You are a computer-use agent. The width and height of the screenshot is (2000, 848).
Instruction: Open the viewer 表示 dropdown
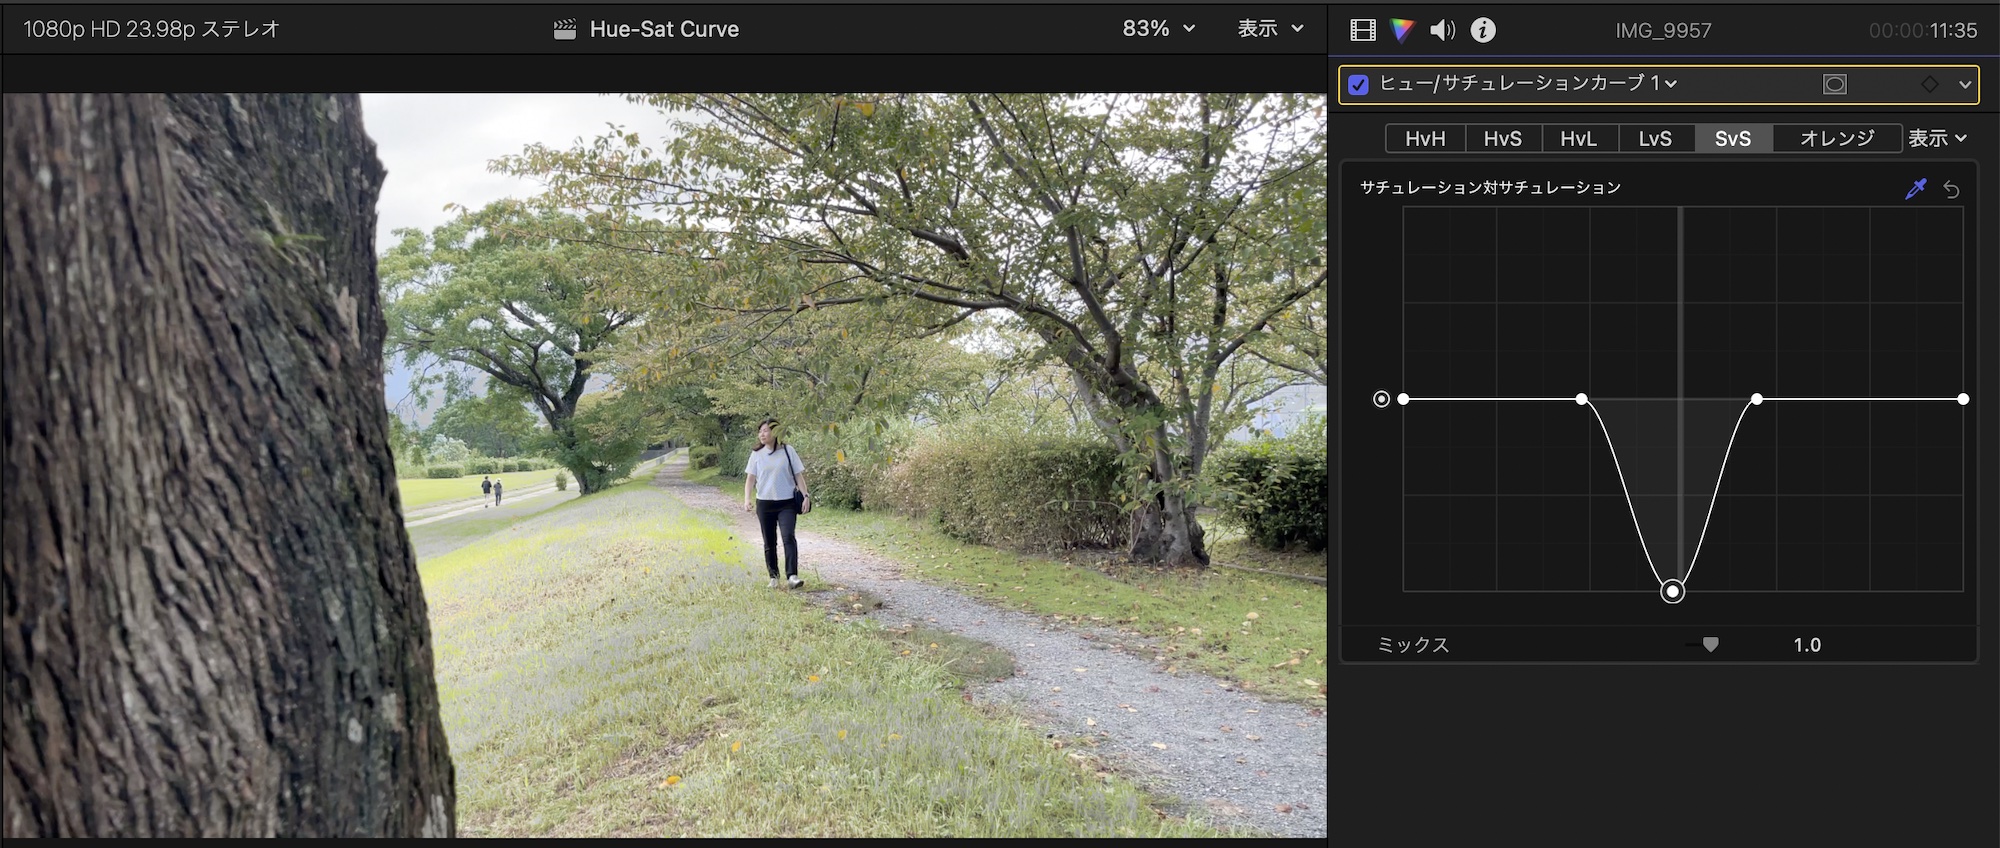1270,29
